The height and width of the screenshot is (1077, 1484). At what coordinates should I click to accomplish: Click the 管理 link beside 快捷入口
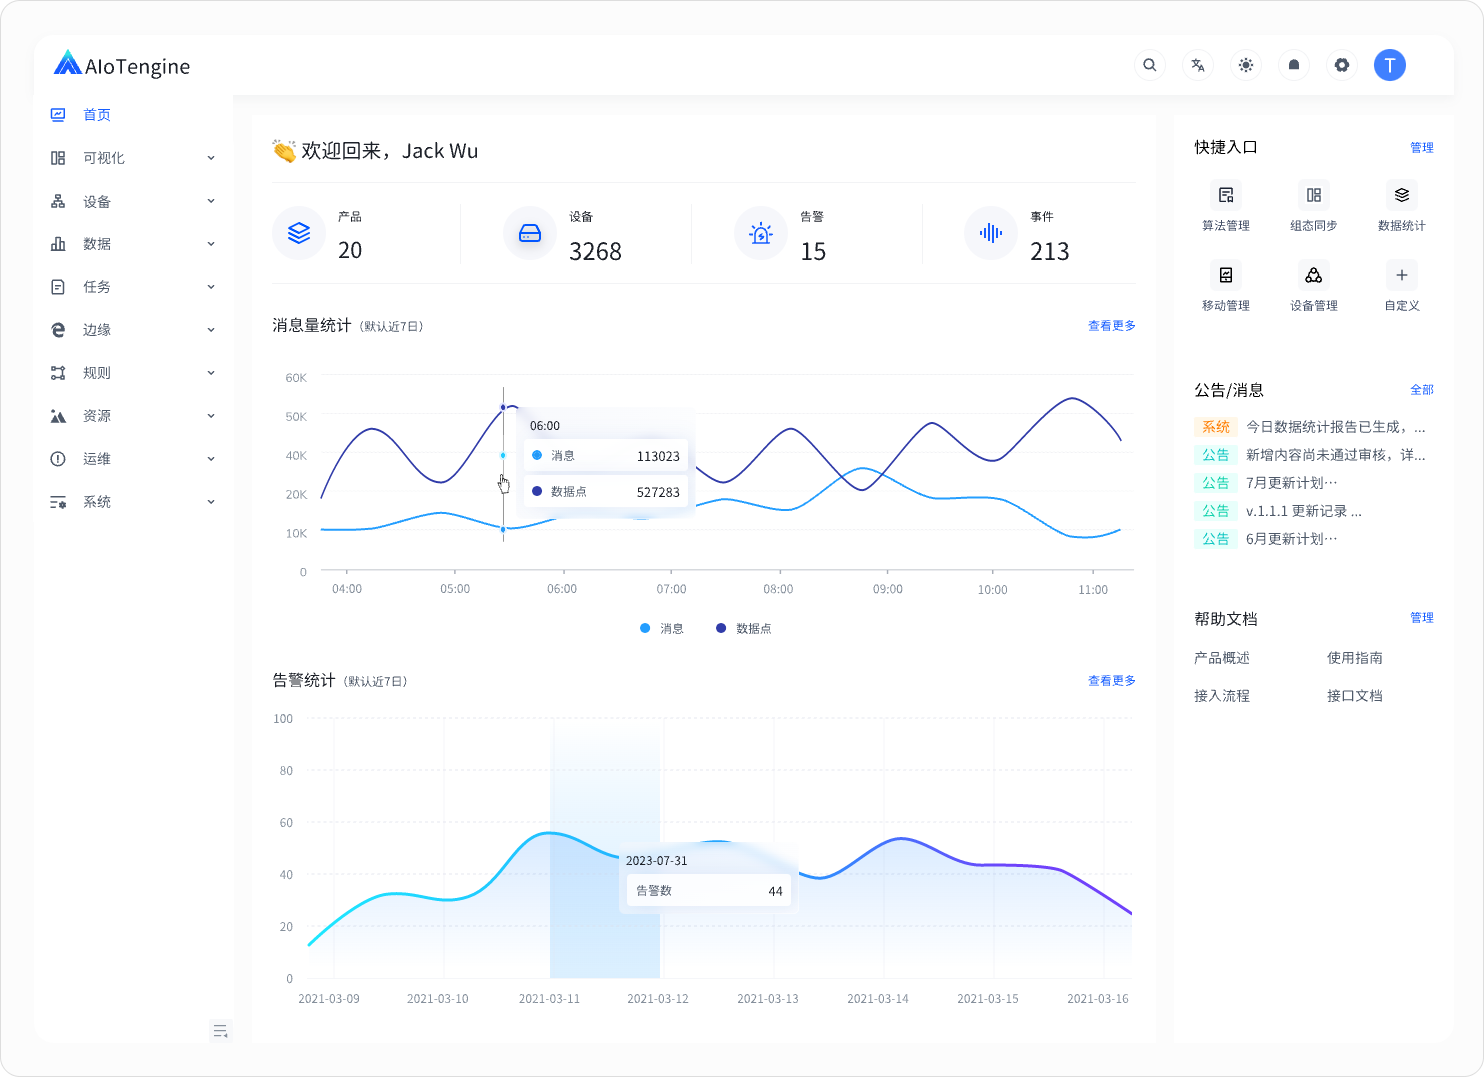(x=1422, y=147)
